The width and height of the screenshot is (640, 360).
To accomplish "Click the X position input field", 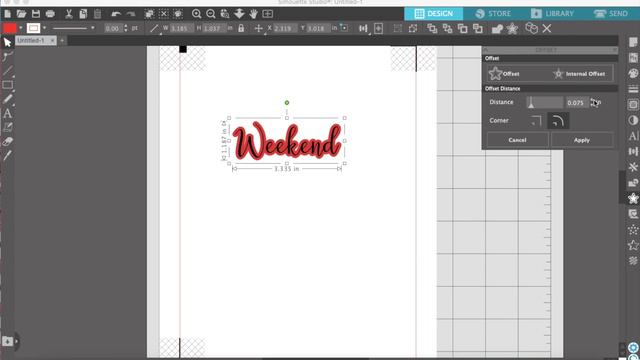I will [285, 28].
